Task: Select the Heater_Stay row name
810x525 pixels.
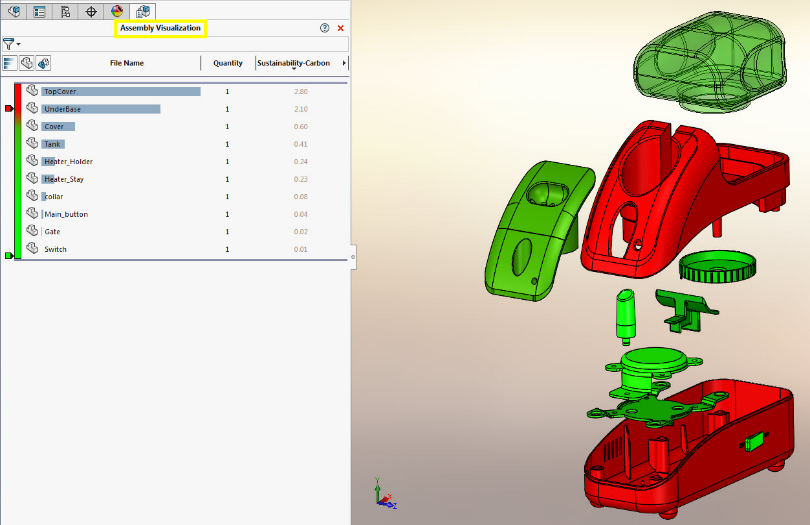Action: [x=64, y=179]
